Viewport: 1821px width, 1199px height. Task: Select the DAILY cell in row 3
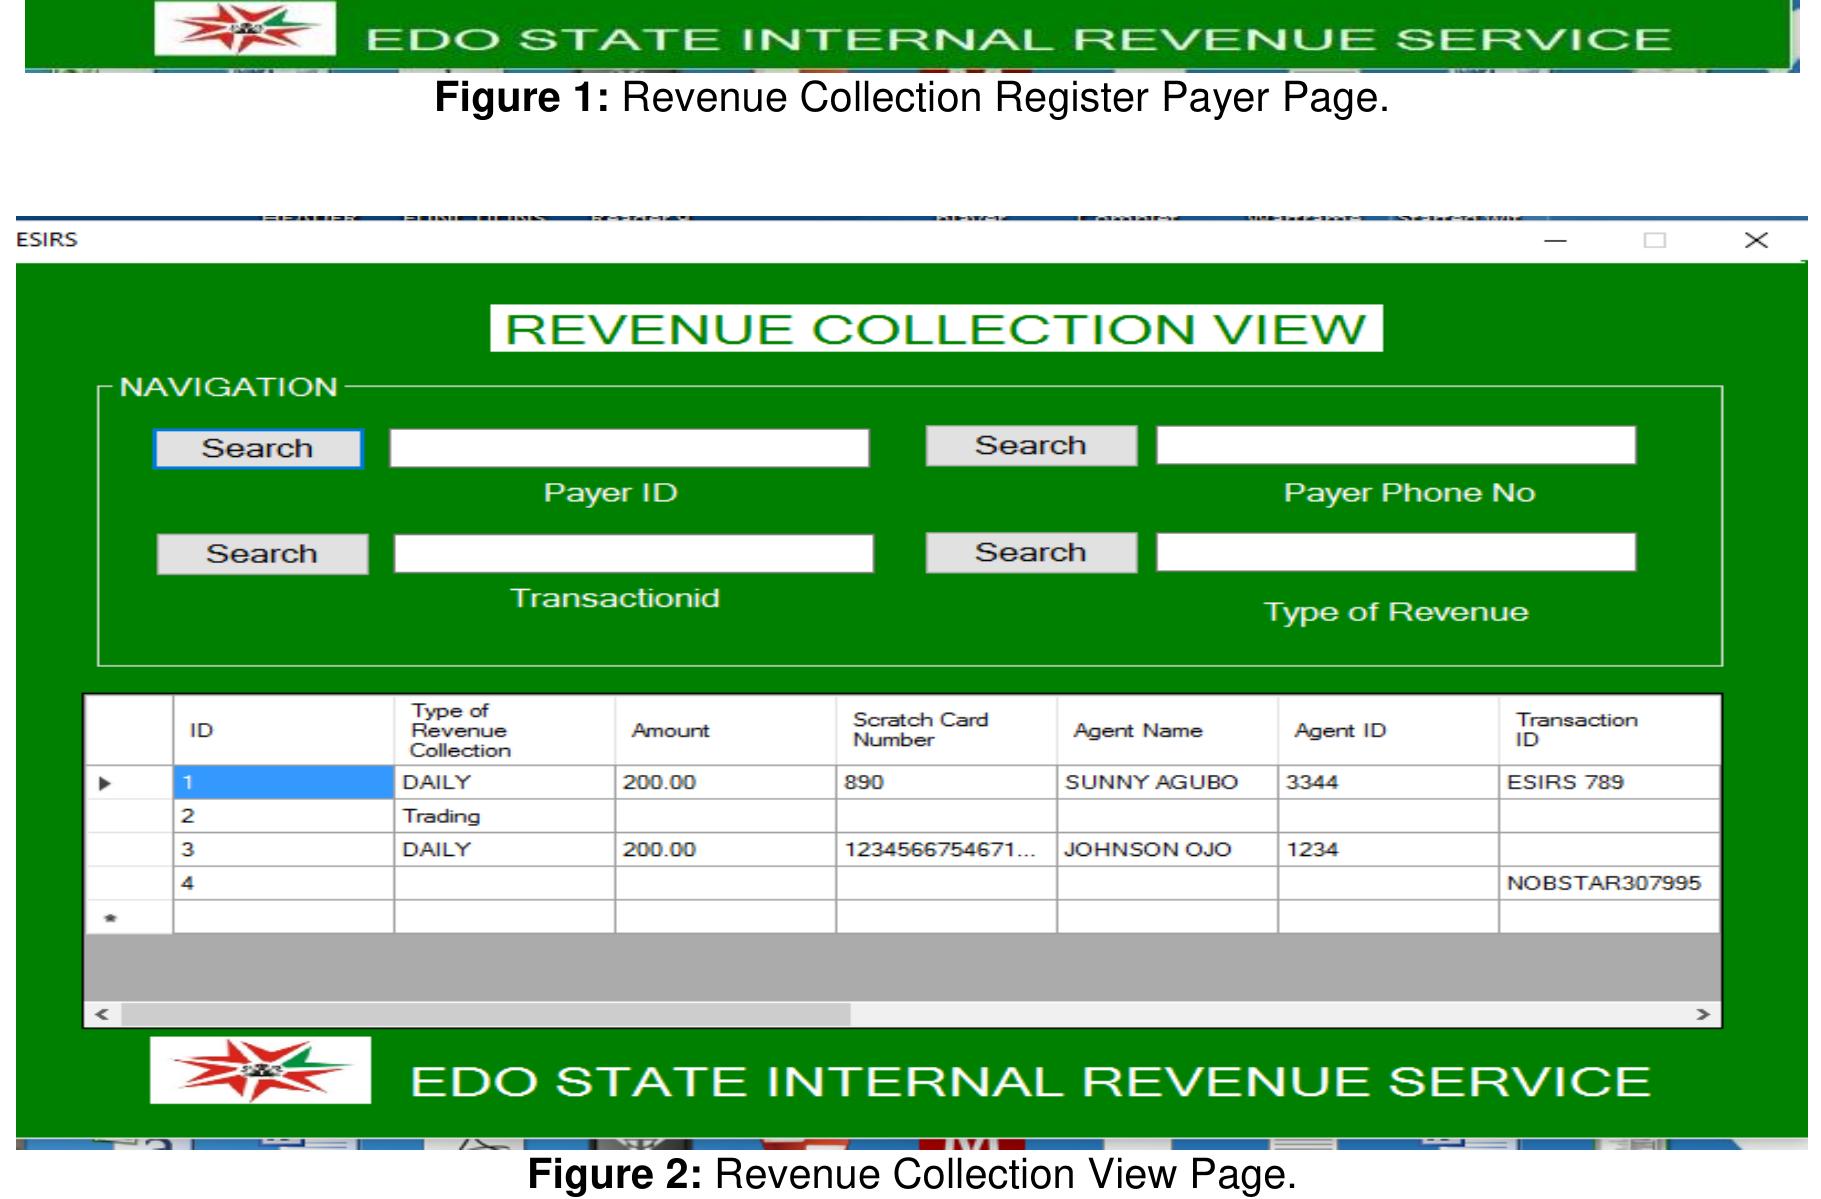(505, 850)
